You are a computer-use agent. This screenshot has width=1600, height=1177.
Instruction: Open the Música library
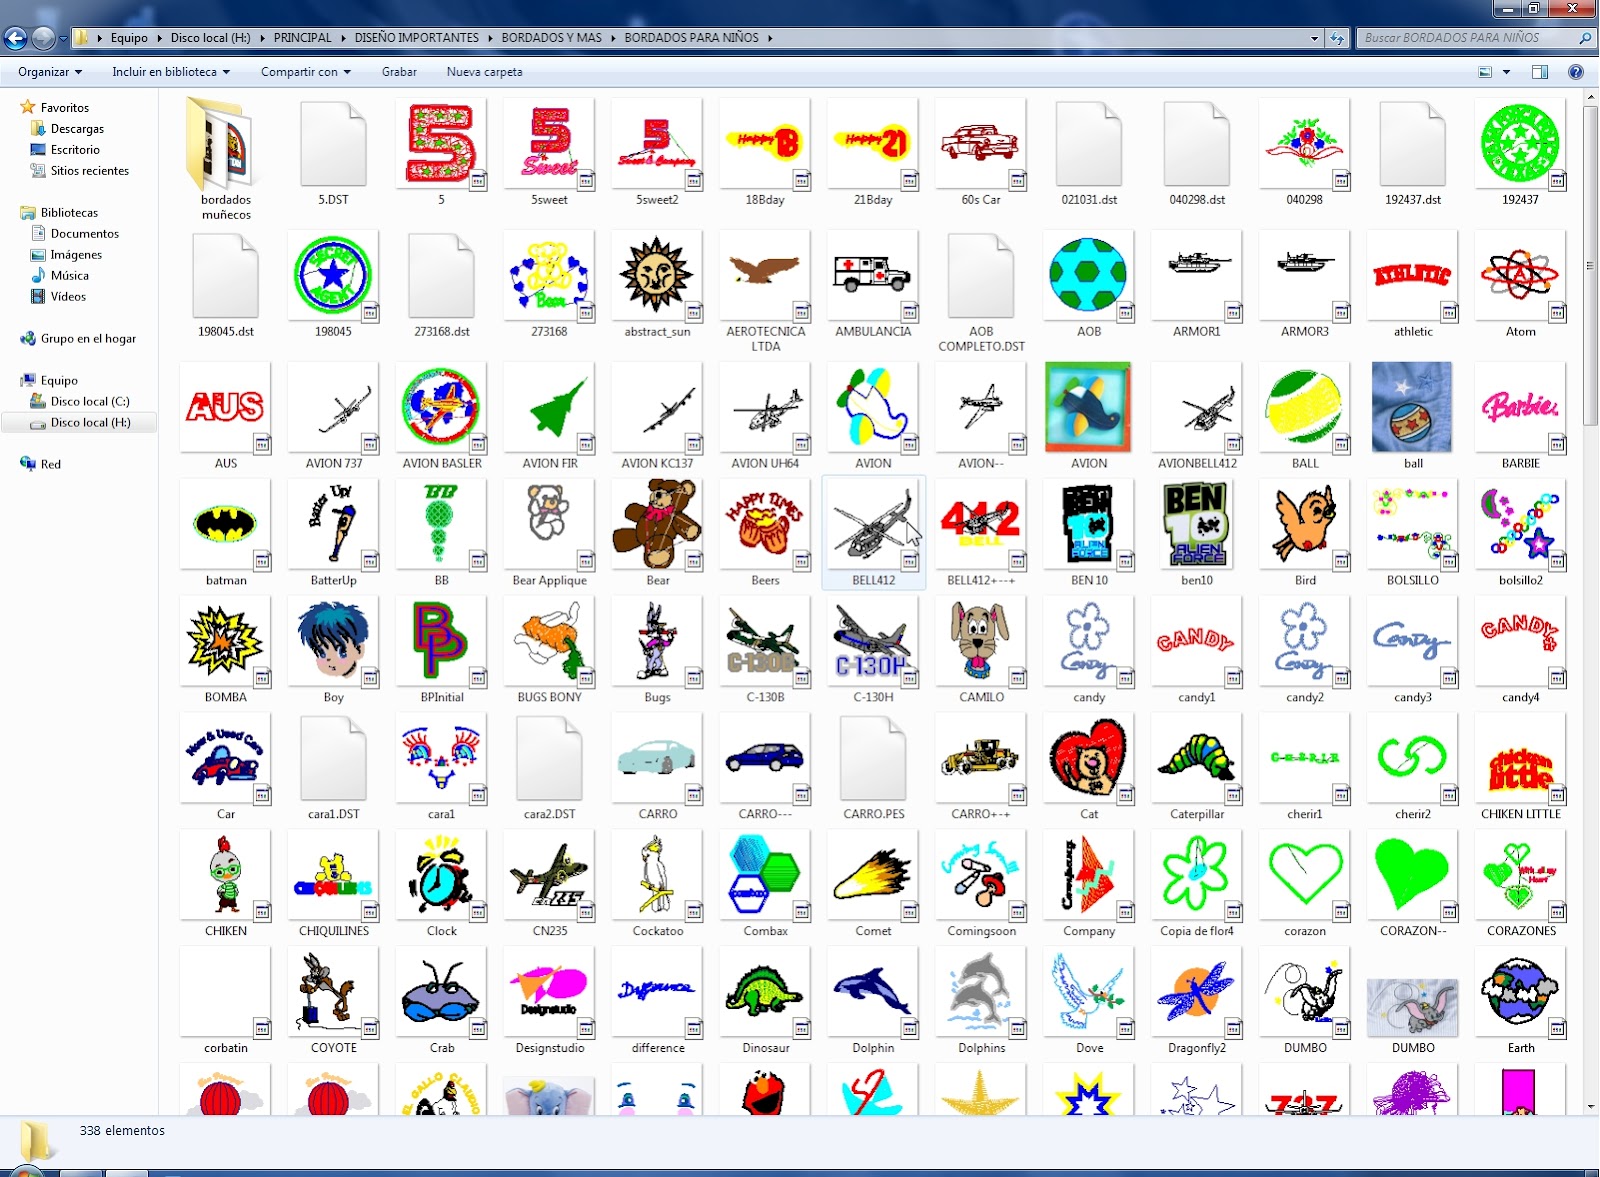pyautogui.click(x=70, y=276)
